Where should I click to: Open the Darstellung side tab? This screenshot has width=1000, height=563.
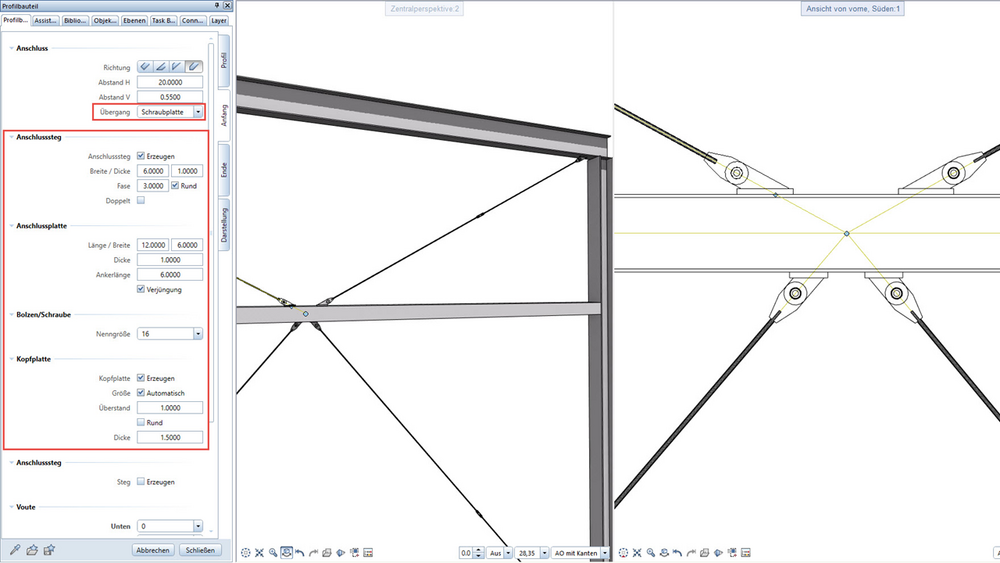pyautogui.click(x=224, y=224)
